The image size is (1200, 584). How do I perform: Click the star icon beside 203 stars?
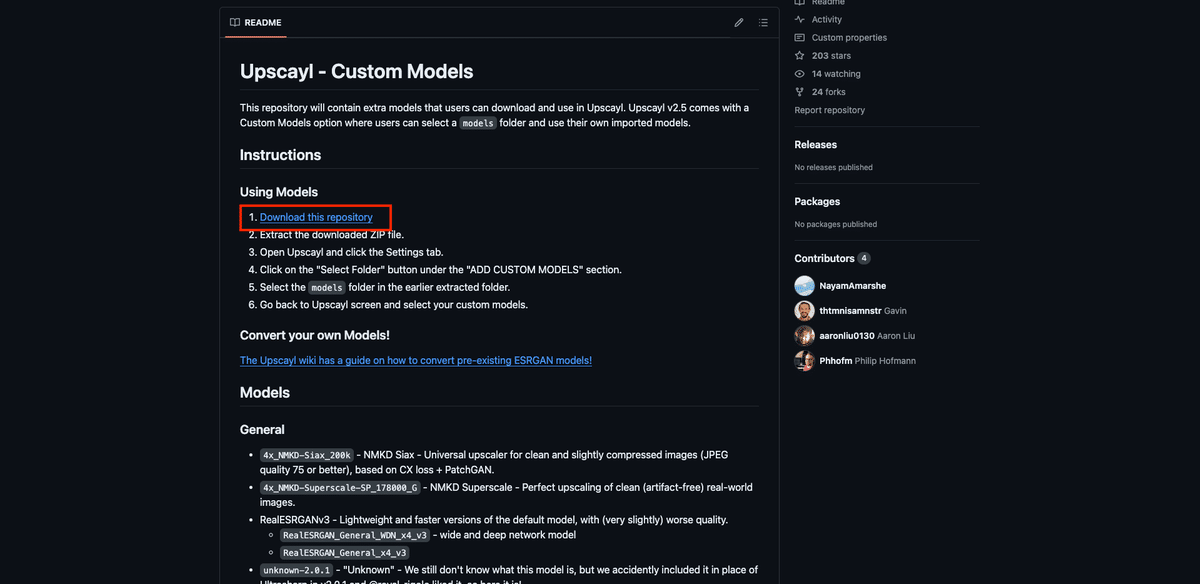tap(800, 56)
